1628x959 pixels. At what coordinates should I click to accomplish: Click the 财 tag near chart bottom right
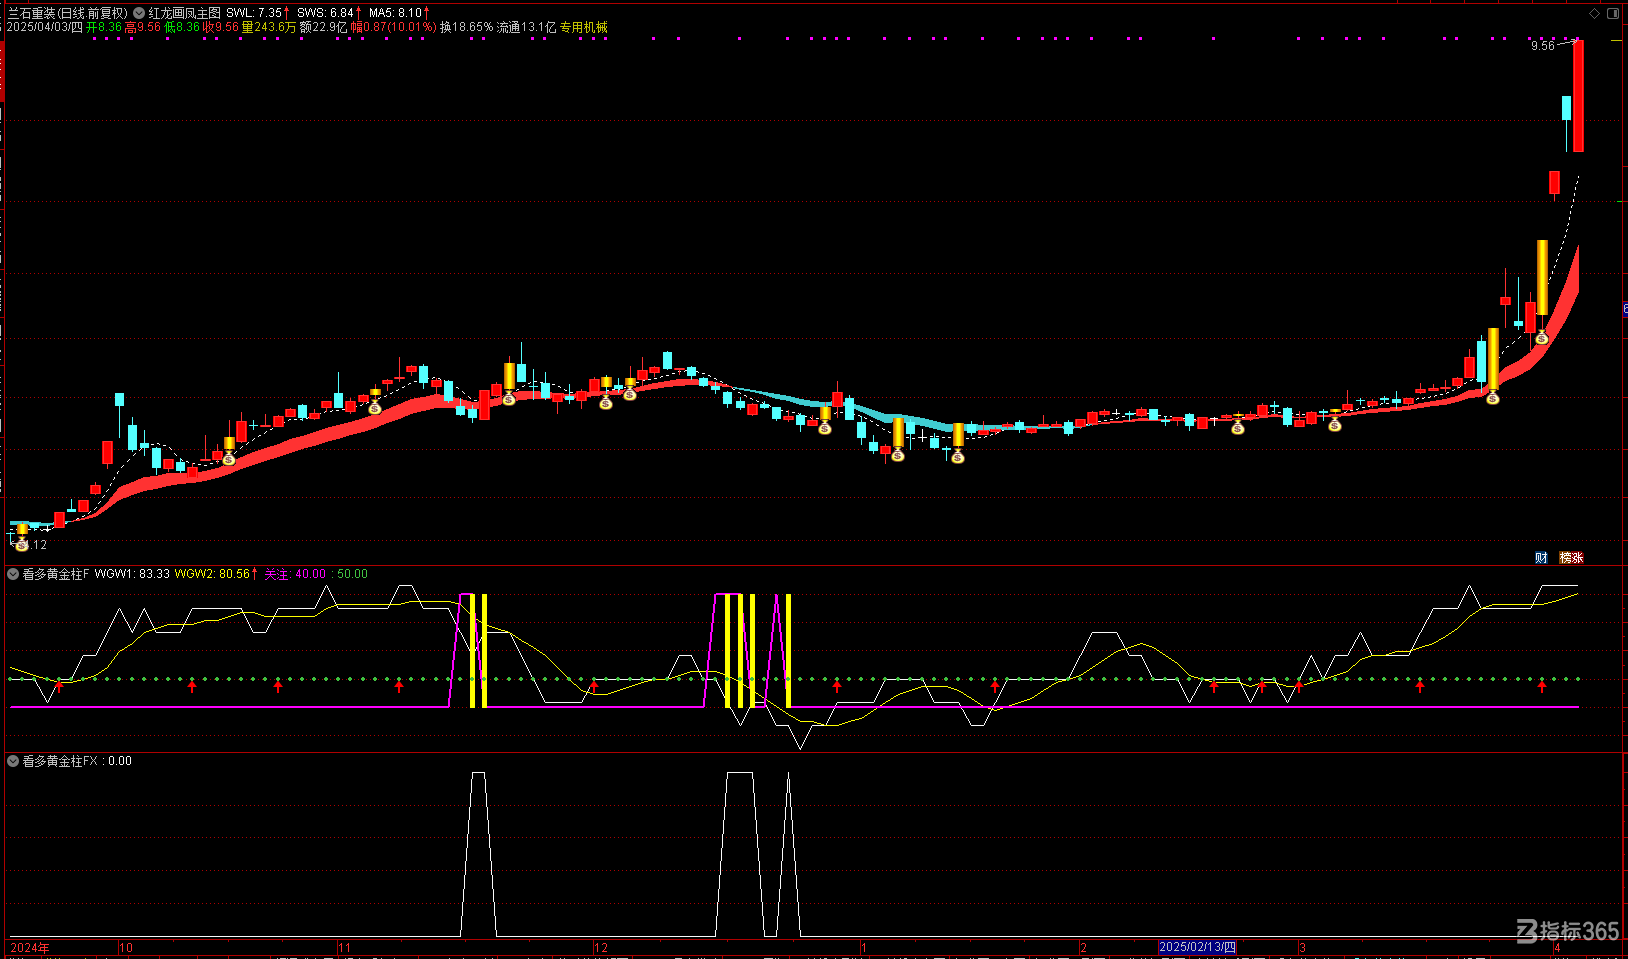coord(1541,558)
